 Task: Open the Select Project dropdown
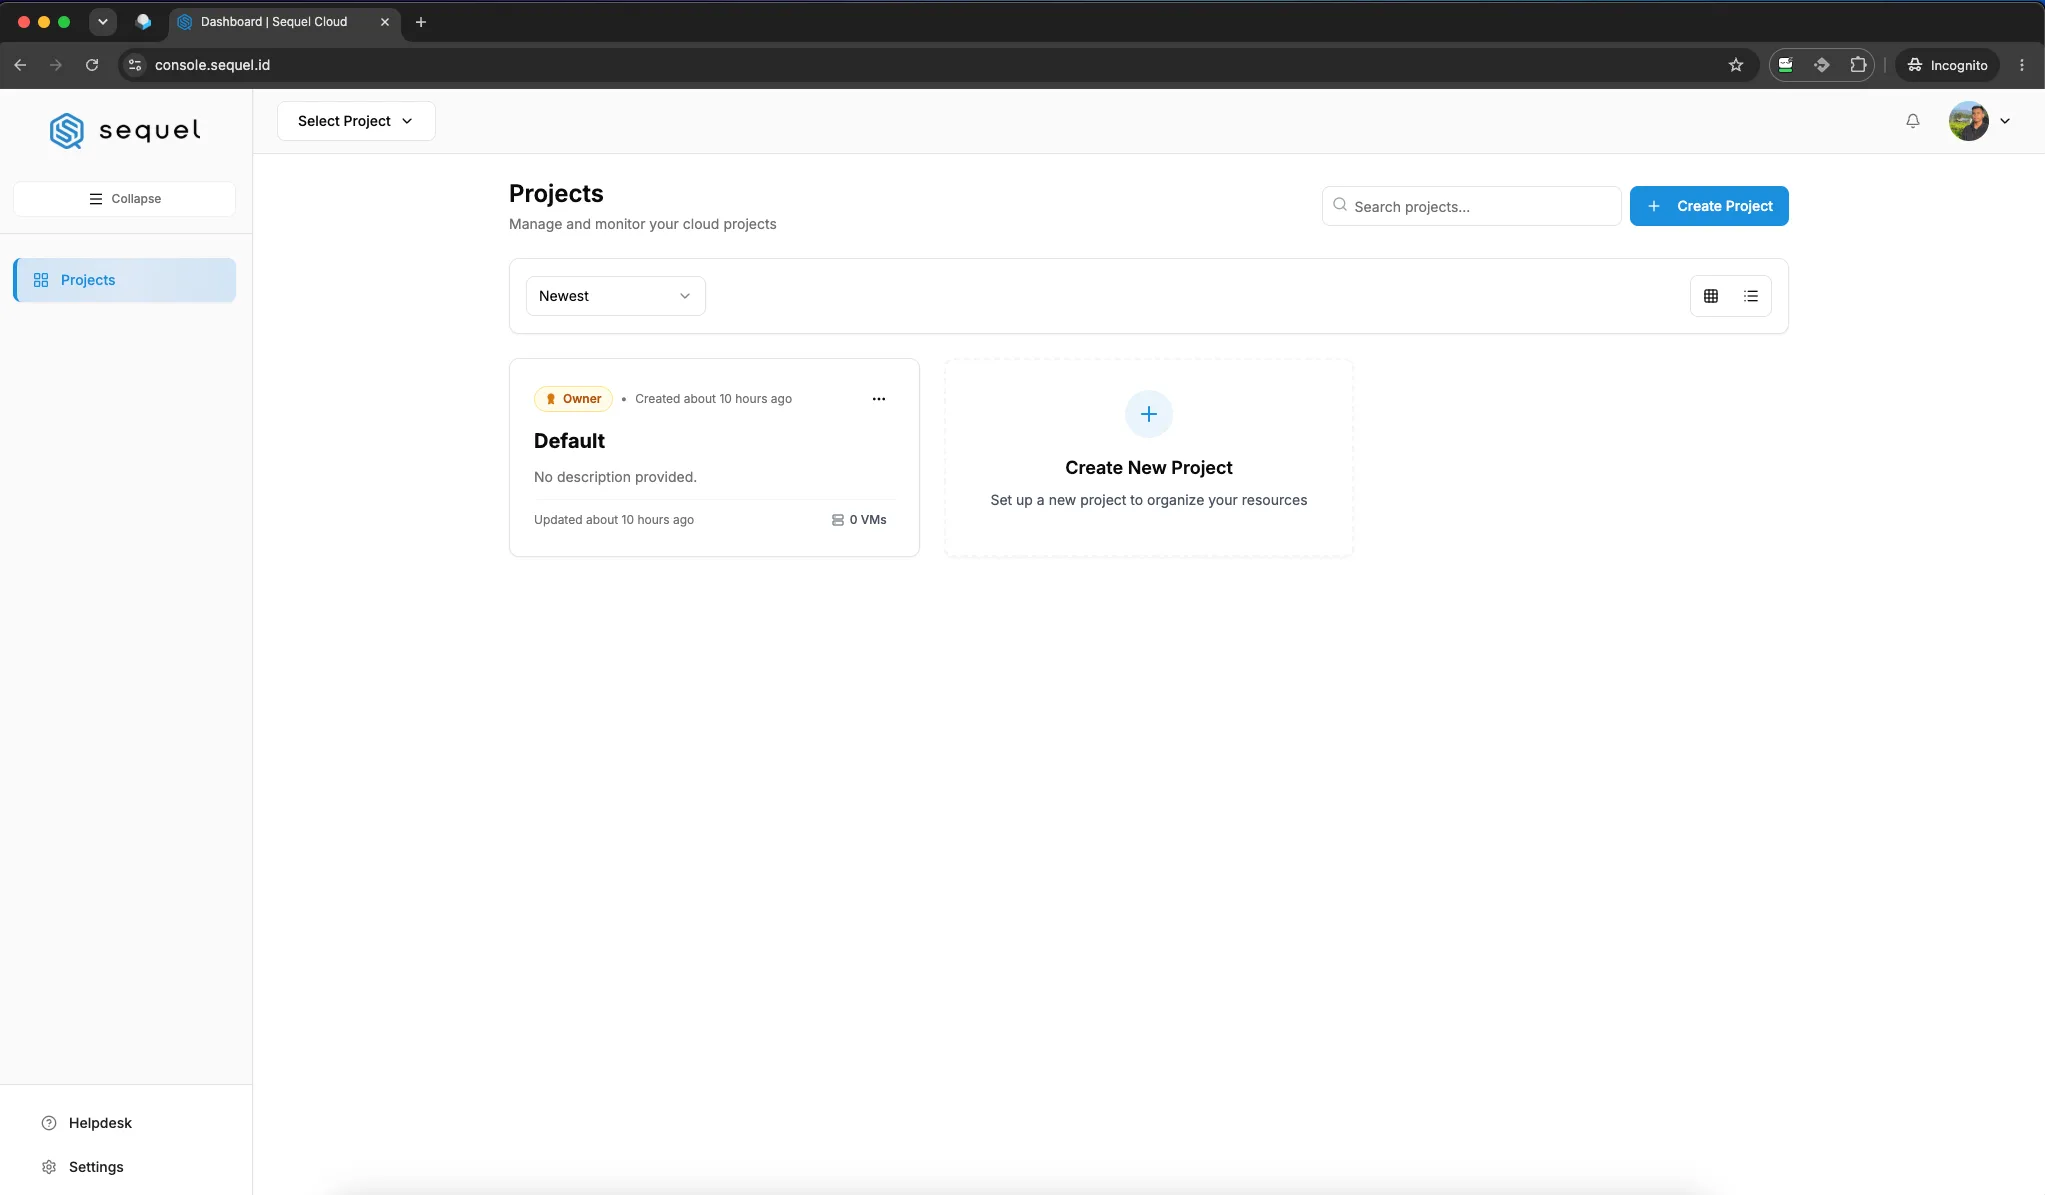click(x=356, y=121)
